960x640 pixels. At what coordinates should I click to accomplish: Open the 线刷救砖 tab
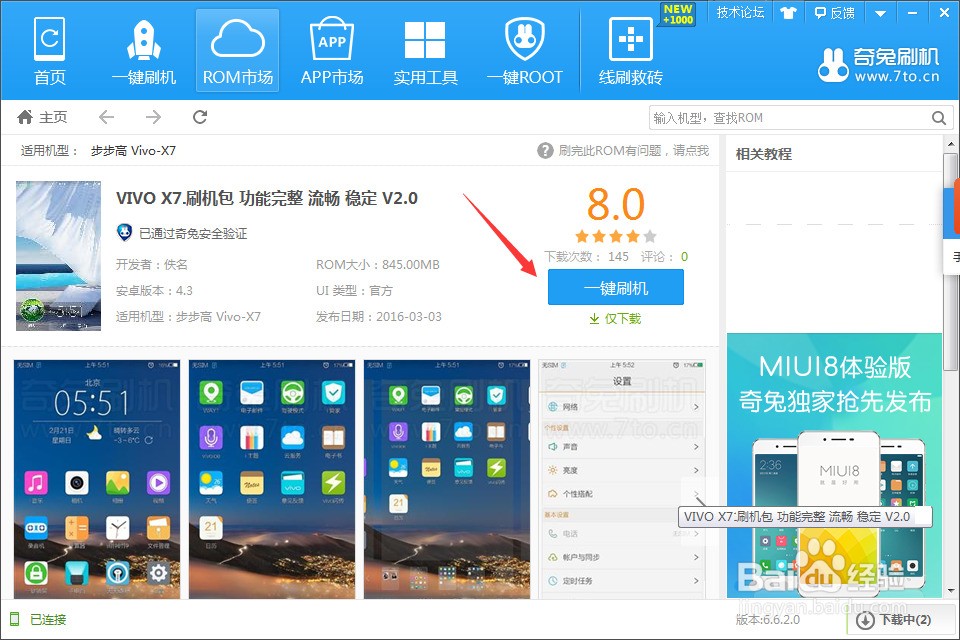point(631,51)
